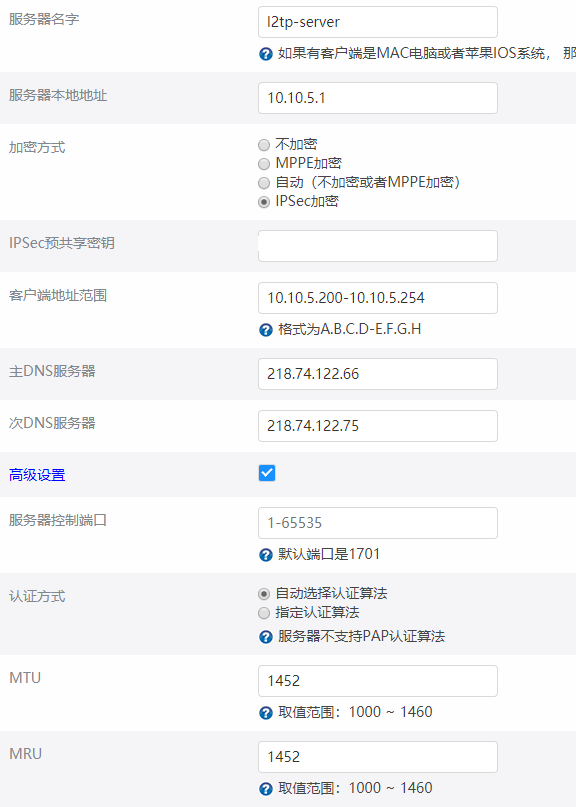Click help icon beside address format hint
The height and width of the screenshot is (807, 576).
click(266, 329)
